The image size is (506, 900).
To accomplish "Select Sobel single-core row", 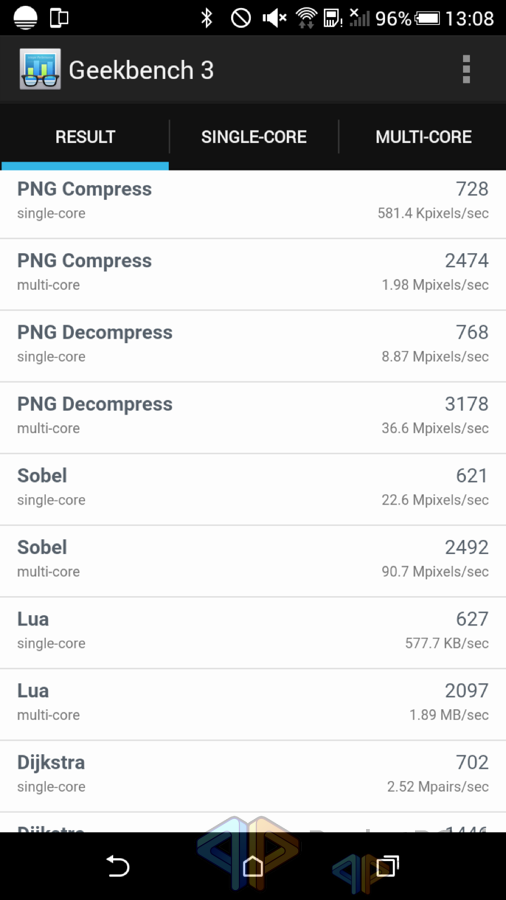I will 253,490.
